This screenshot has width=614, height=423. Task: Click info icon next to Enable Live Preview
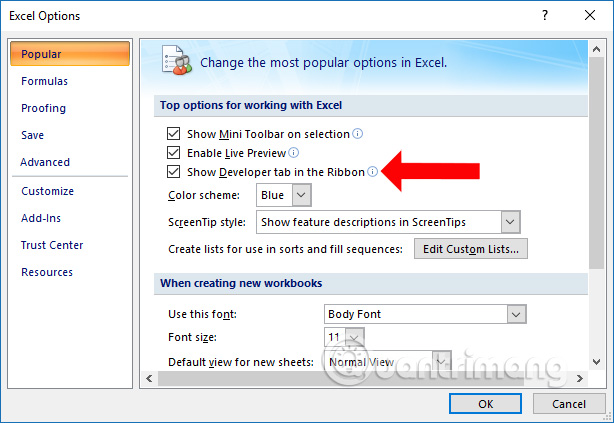click(x=293, y=153)
